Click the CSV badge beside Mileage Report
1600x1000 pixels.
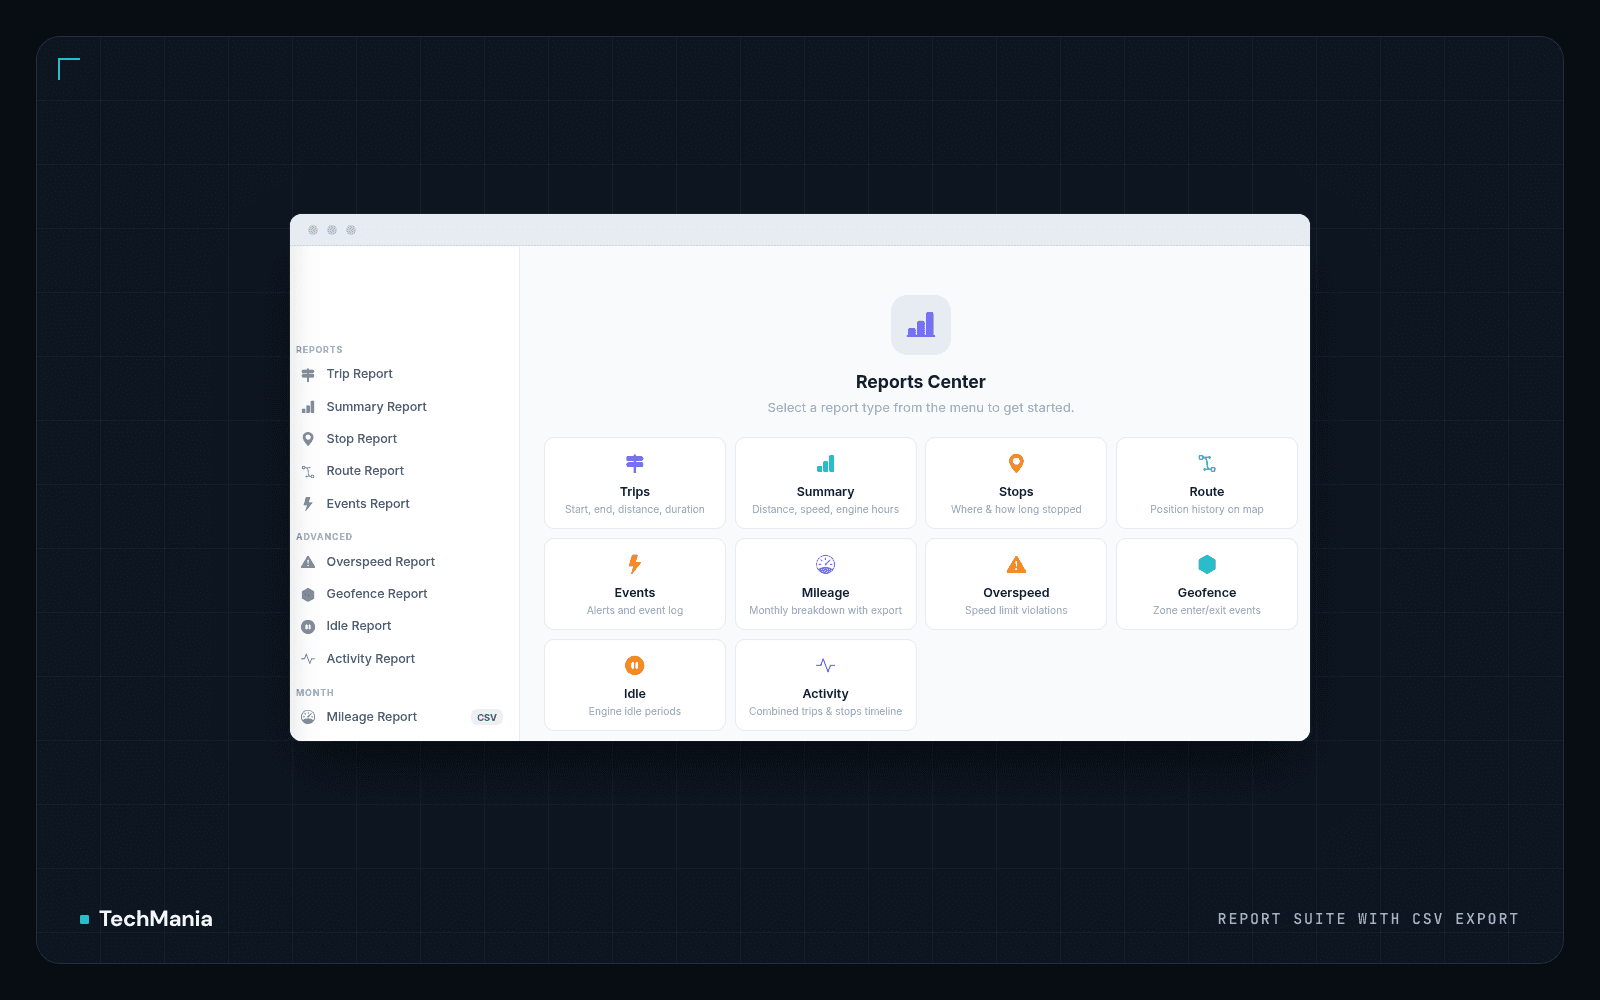pyautogui.click(x=487, y=717)
